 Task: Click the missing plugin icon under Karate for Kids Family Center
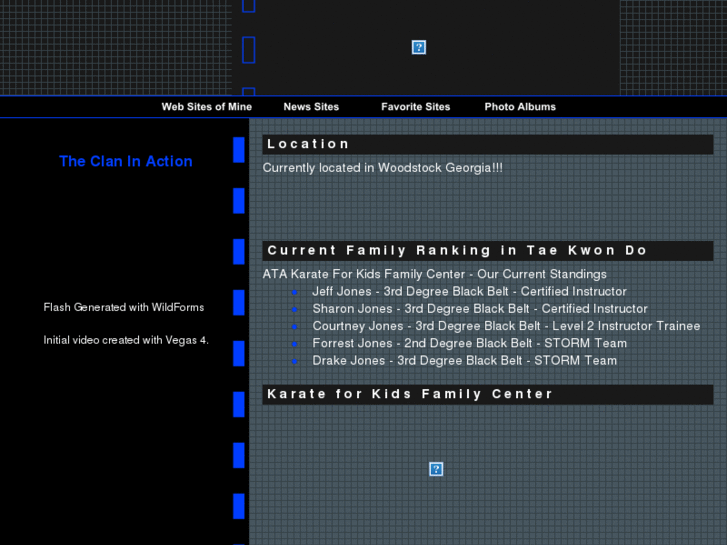(x=436, y=469)
